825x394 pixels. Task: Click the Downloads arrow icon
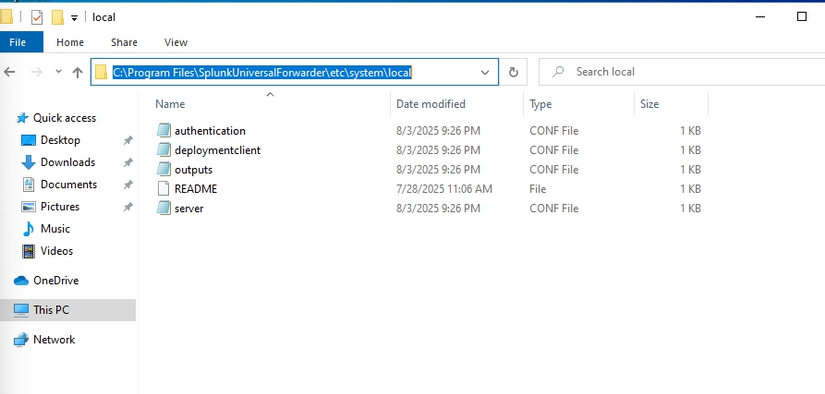28,163
